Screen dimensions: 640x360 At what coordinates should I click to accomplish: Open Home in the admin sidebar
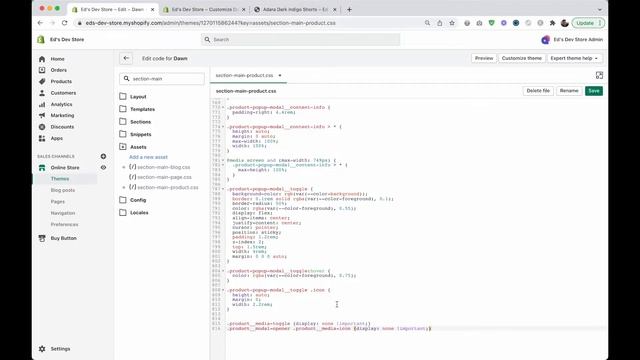point(57,59)
